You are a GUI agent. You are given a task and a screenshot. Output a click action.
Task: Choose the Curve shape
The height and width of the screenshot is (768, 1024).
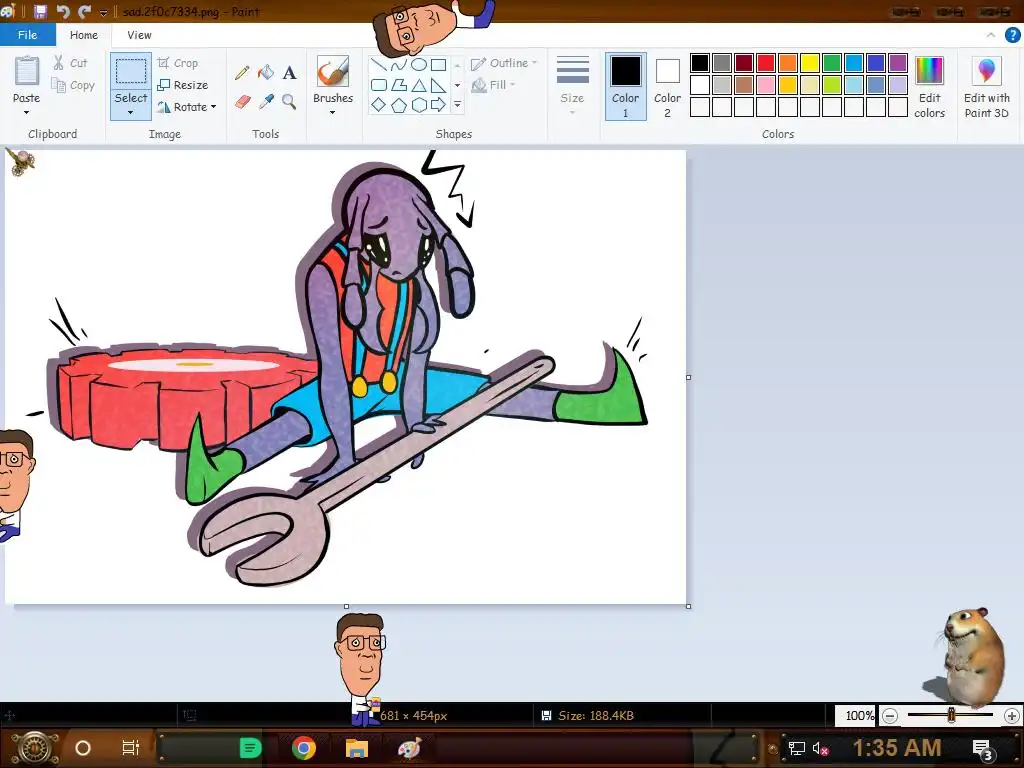(x=398, y=65)
